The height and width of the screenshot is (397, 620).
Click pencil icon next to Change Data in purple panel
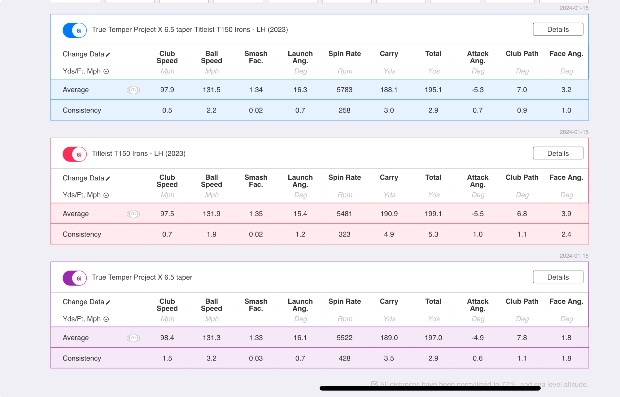(108, 302)
